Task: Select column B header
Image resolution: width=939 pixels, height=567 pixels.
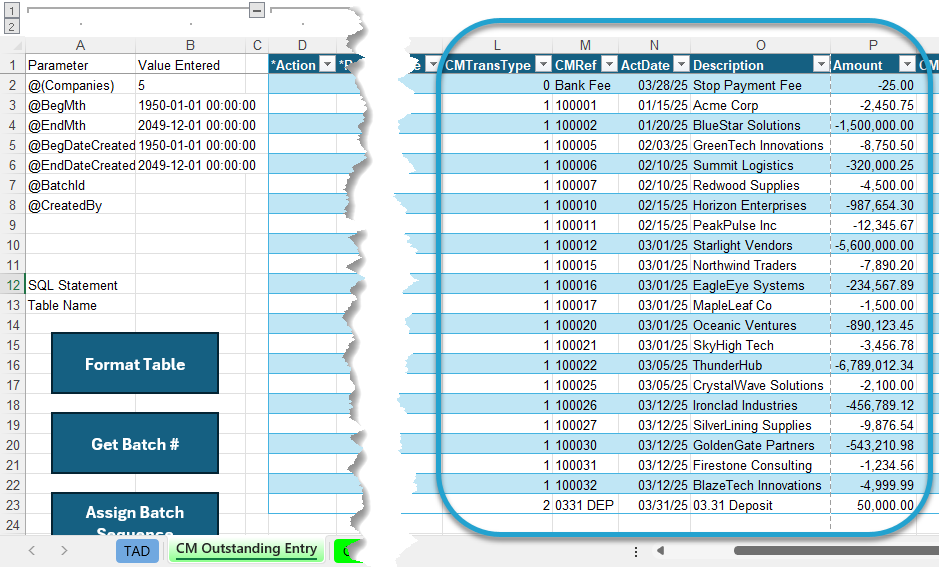Action: (x=190, y=46)
